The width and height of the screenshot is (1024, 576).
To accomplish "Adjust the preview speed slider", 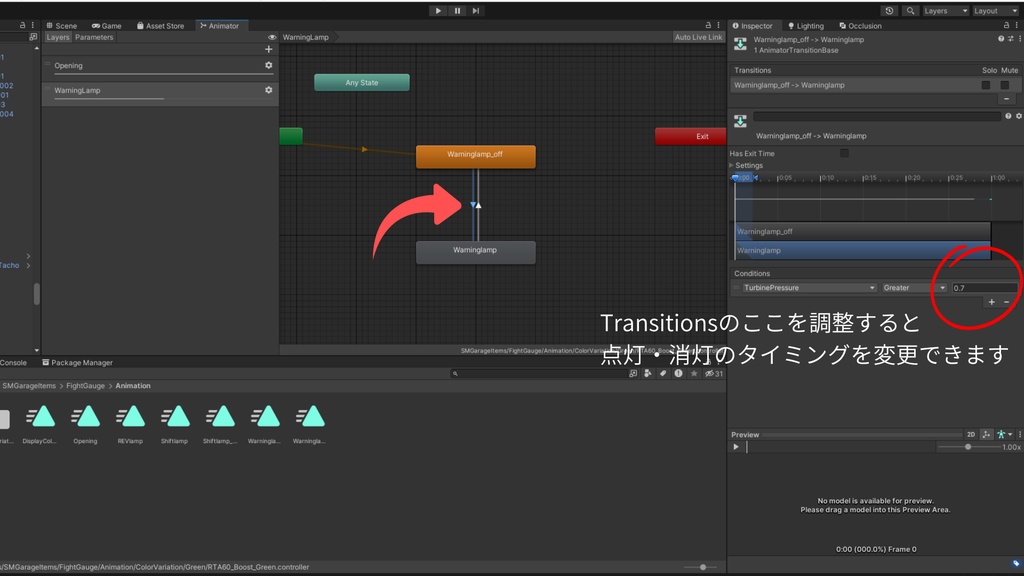I will [969, 447].
